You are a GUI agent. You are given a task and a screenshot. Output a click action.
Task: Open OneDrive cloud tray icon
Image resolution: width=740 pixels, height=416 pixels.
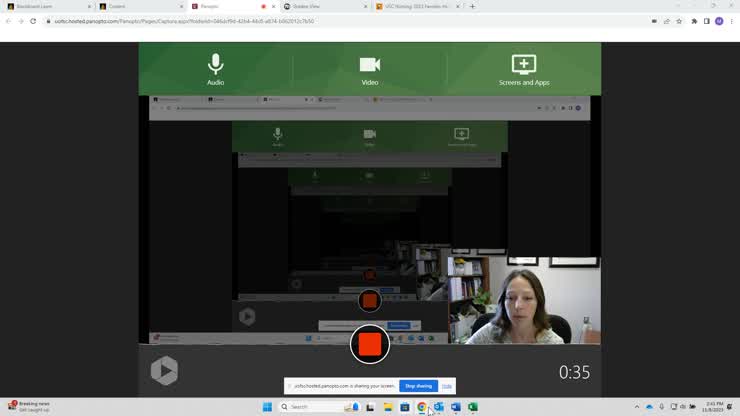[649, 407]
